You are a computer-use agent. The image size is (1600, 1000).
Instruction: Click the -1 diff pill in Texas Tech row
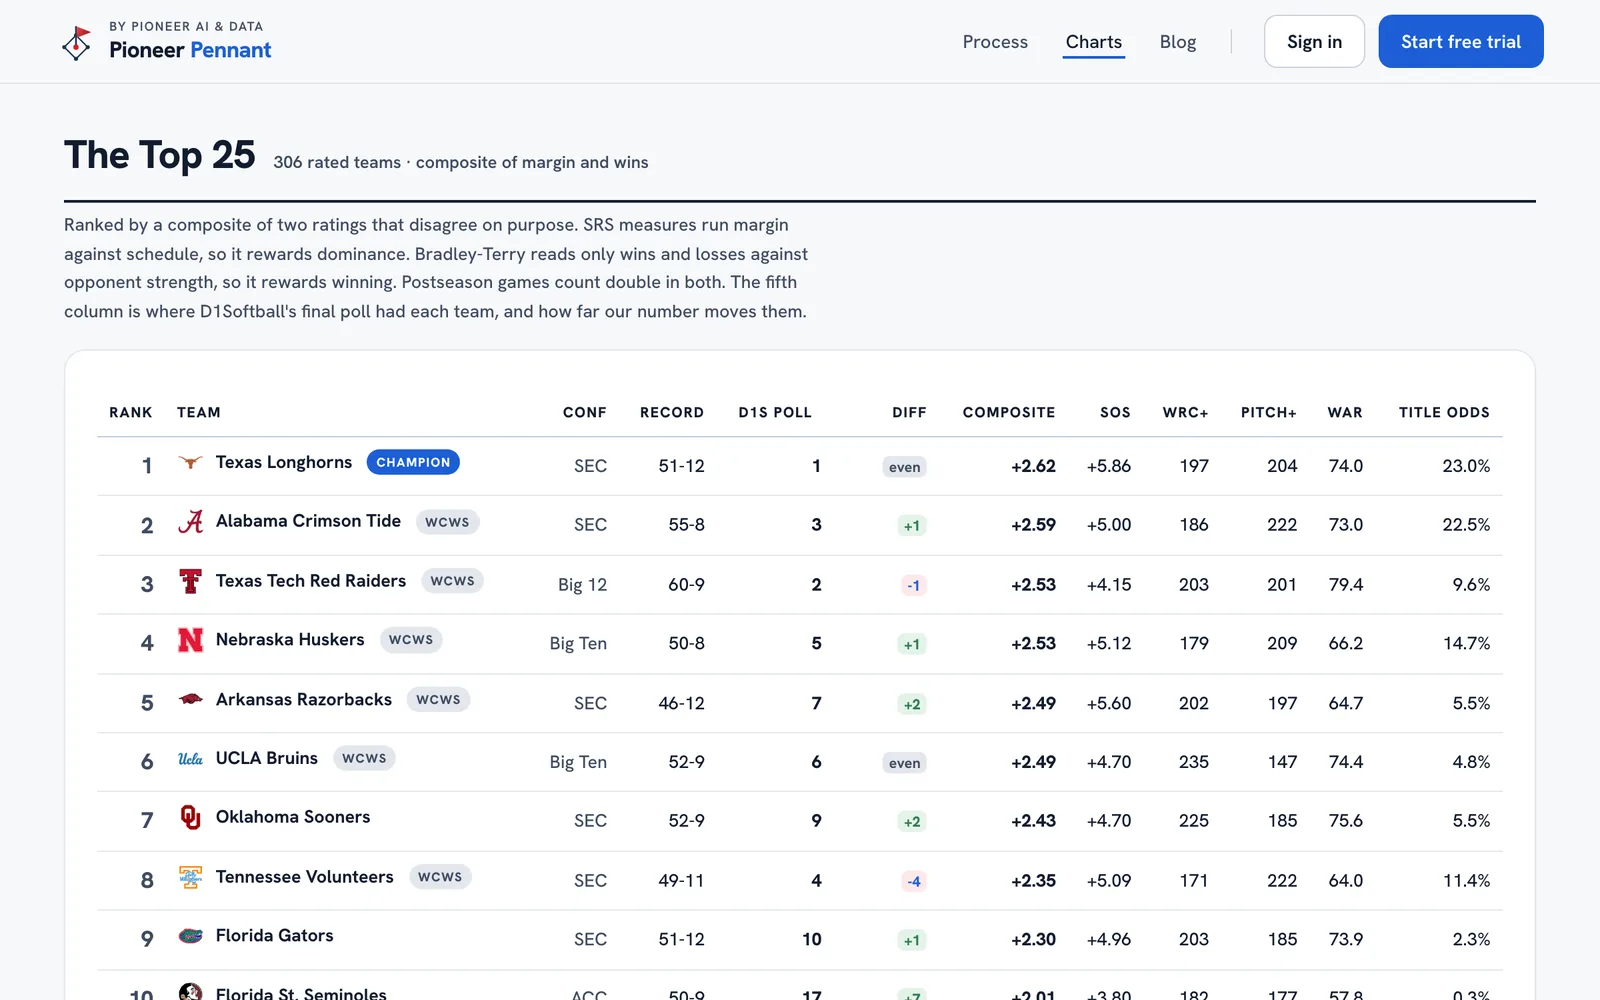pos(913,585)
